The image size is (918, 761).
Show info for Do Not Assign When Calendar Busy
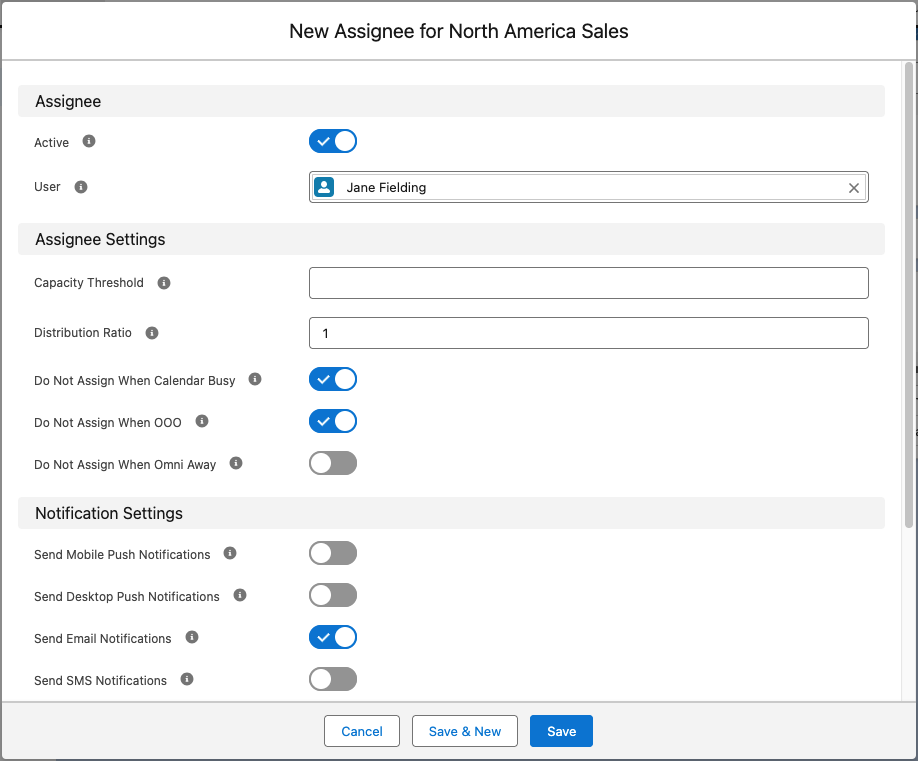pyautogui.click(x=255, y=379)
